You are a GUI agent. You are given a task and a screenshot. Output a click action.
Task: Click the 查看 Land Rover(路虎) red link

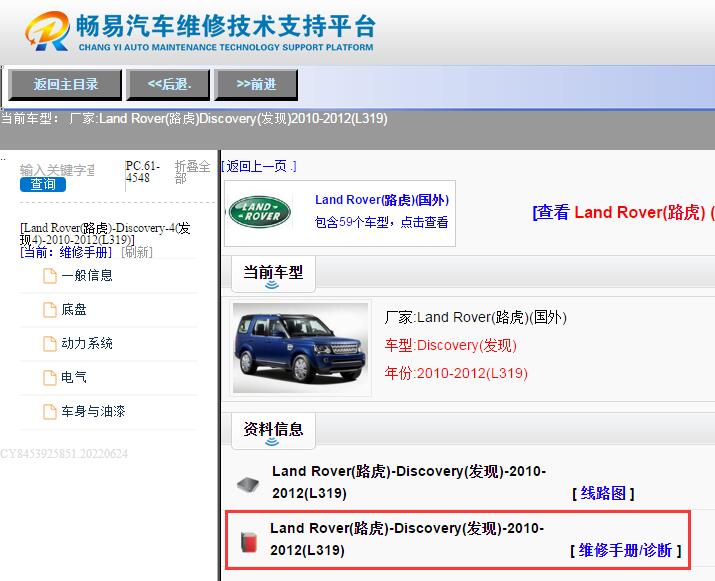tap(623, 213)
